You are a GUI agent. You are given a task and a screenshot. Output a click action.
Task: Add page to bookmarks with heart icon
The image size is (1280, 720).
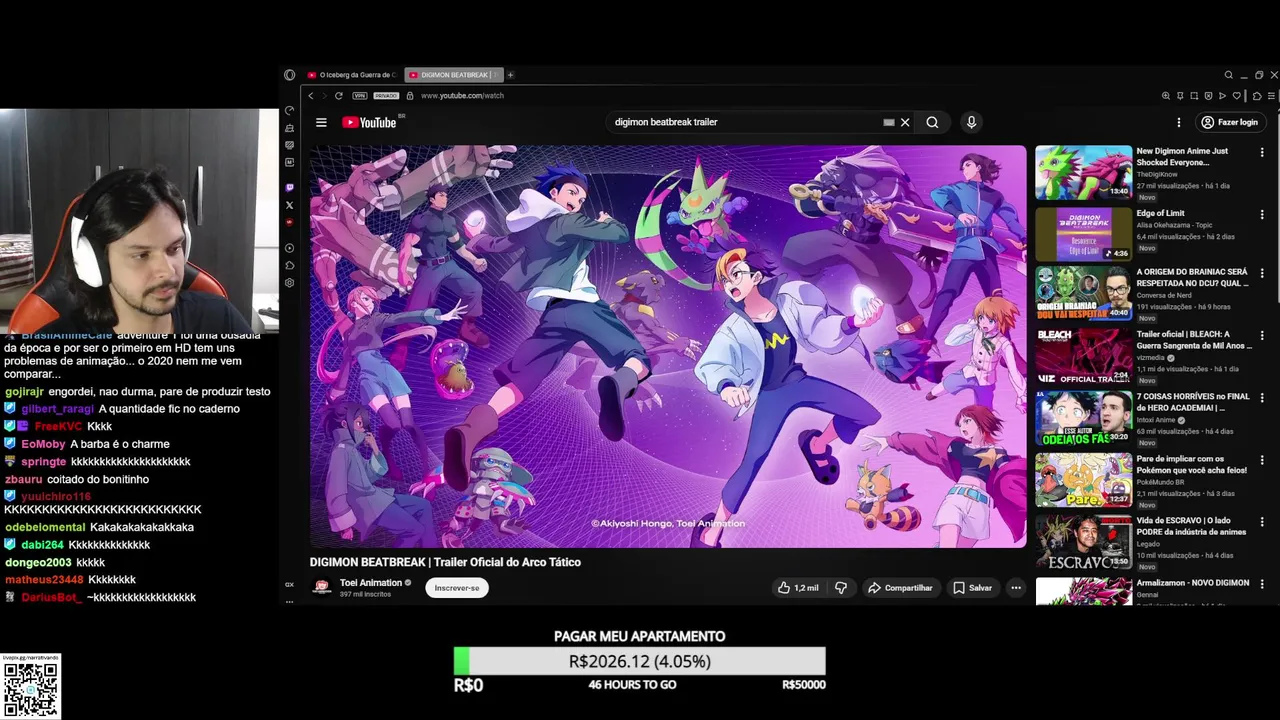1237,96
